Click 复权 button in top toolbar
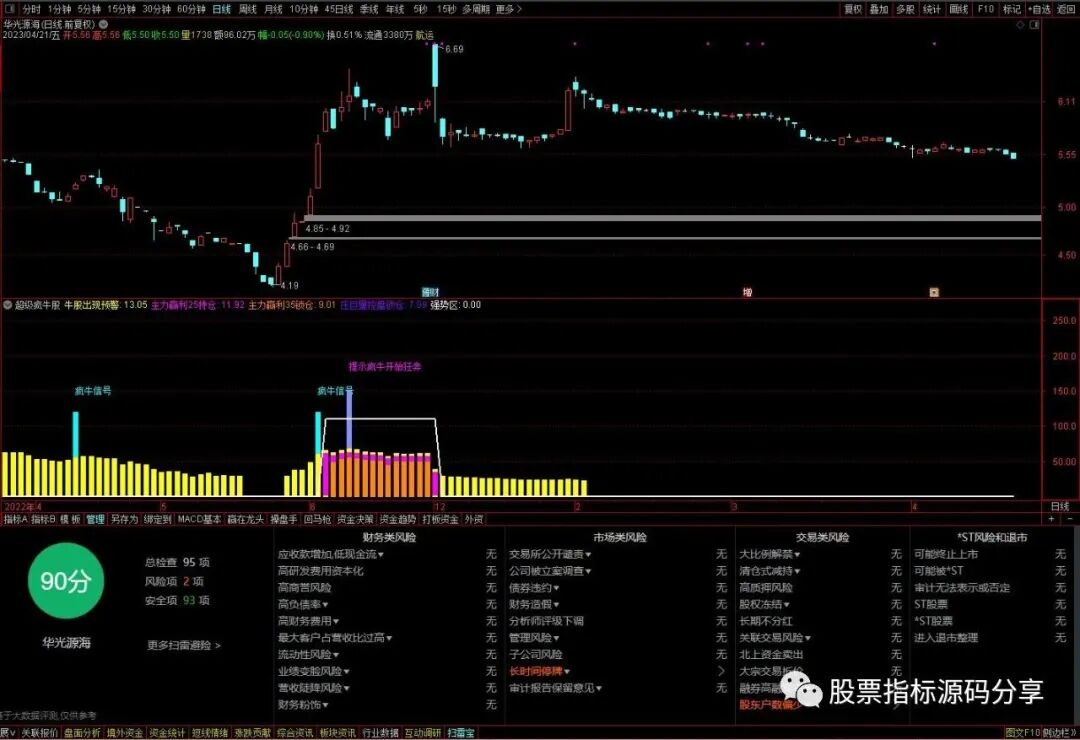Viewport: 1080px width, 740px height. pos(853,9)
